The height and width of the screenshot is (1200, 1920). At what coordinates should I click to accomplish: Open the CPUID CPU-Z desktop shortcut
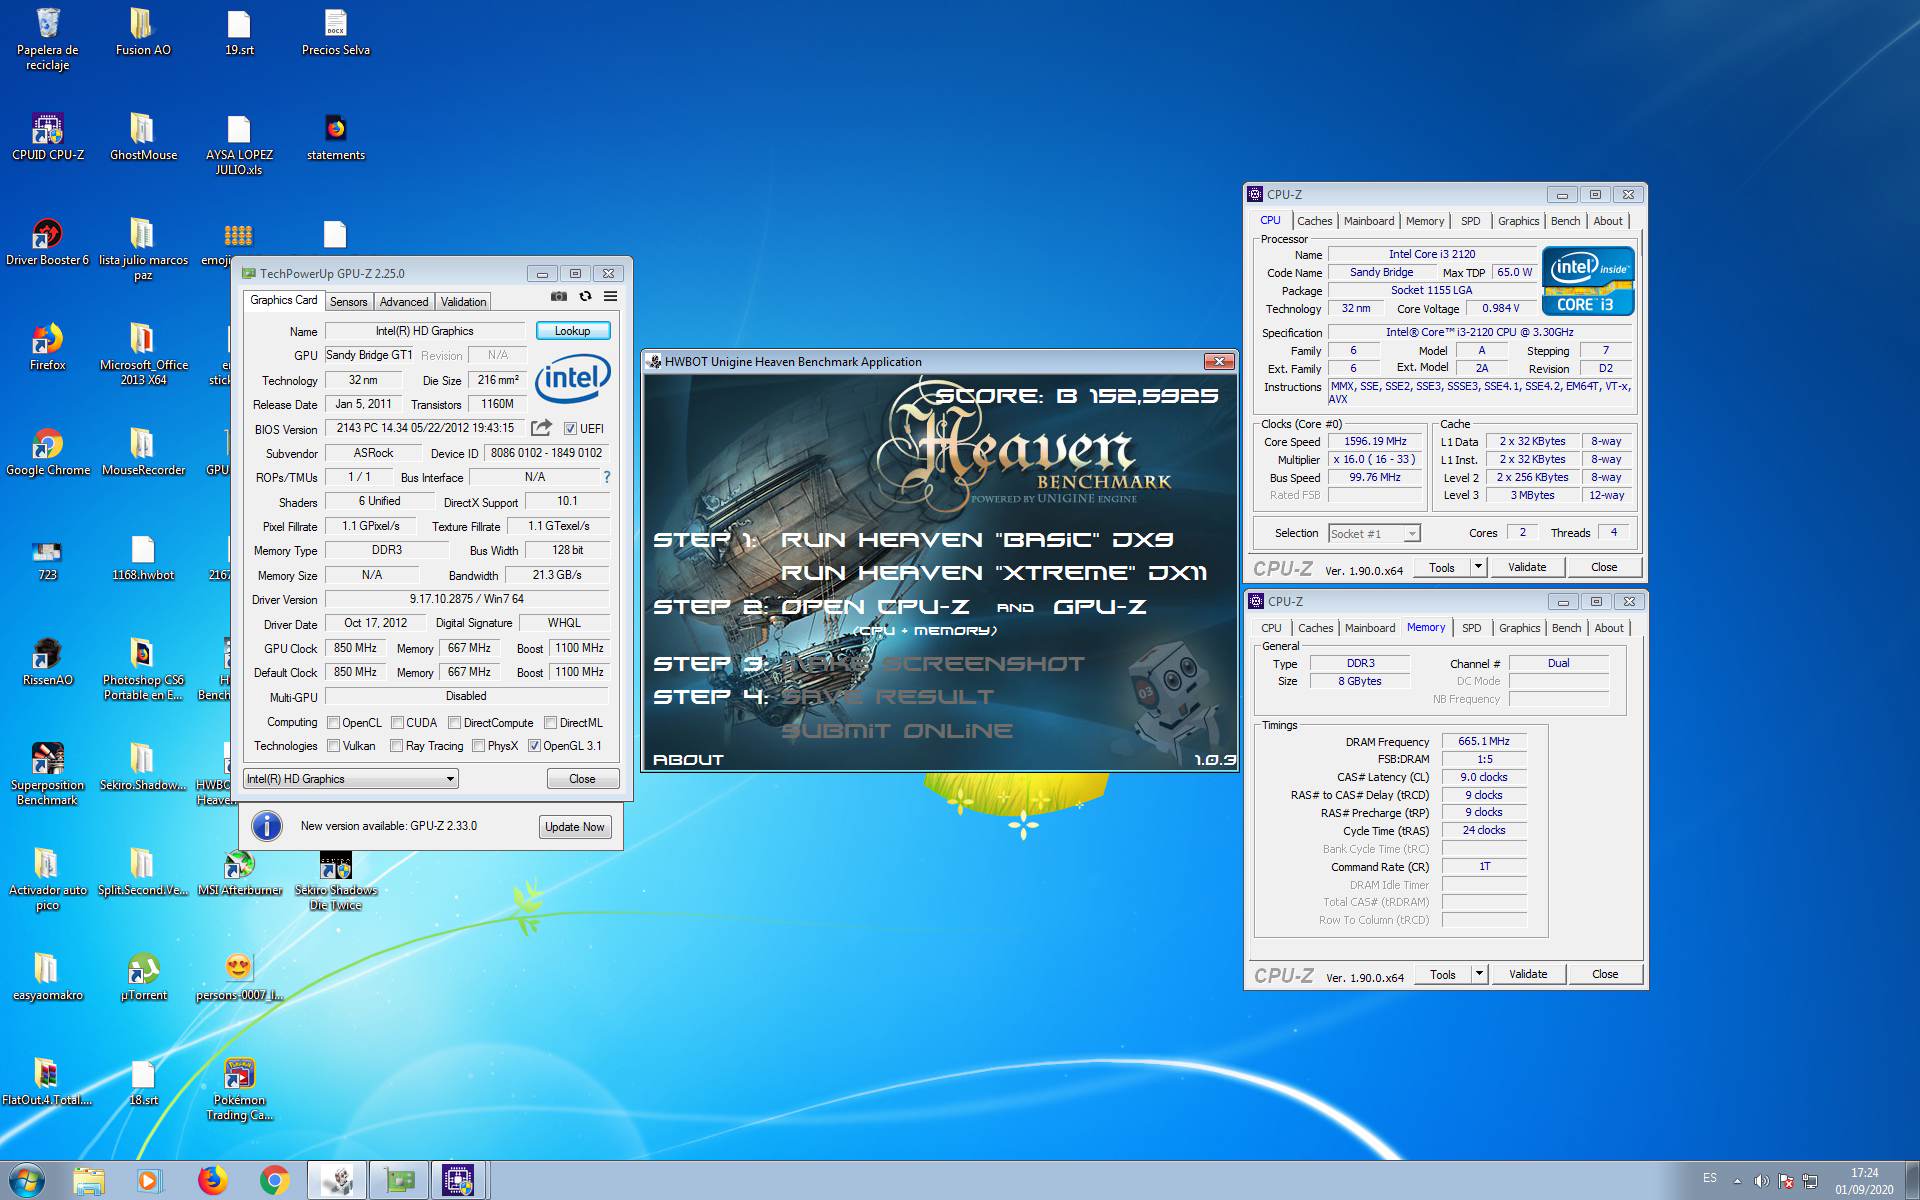point(47,136)
